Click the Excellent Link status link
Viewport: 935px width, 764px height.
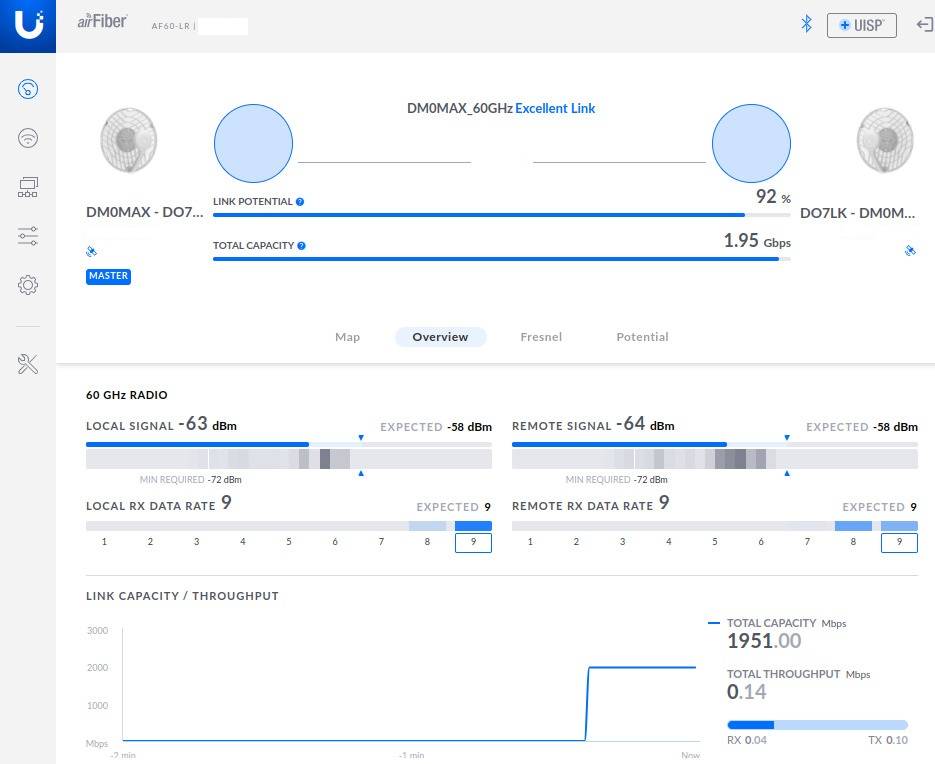pyautogui.click(x=555, y=108)
